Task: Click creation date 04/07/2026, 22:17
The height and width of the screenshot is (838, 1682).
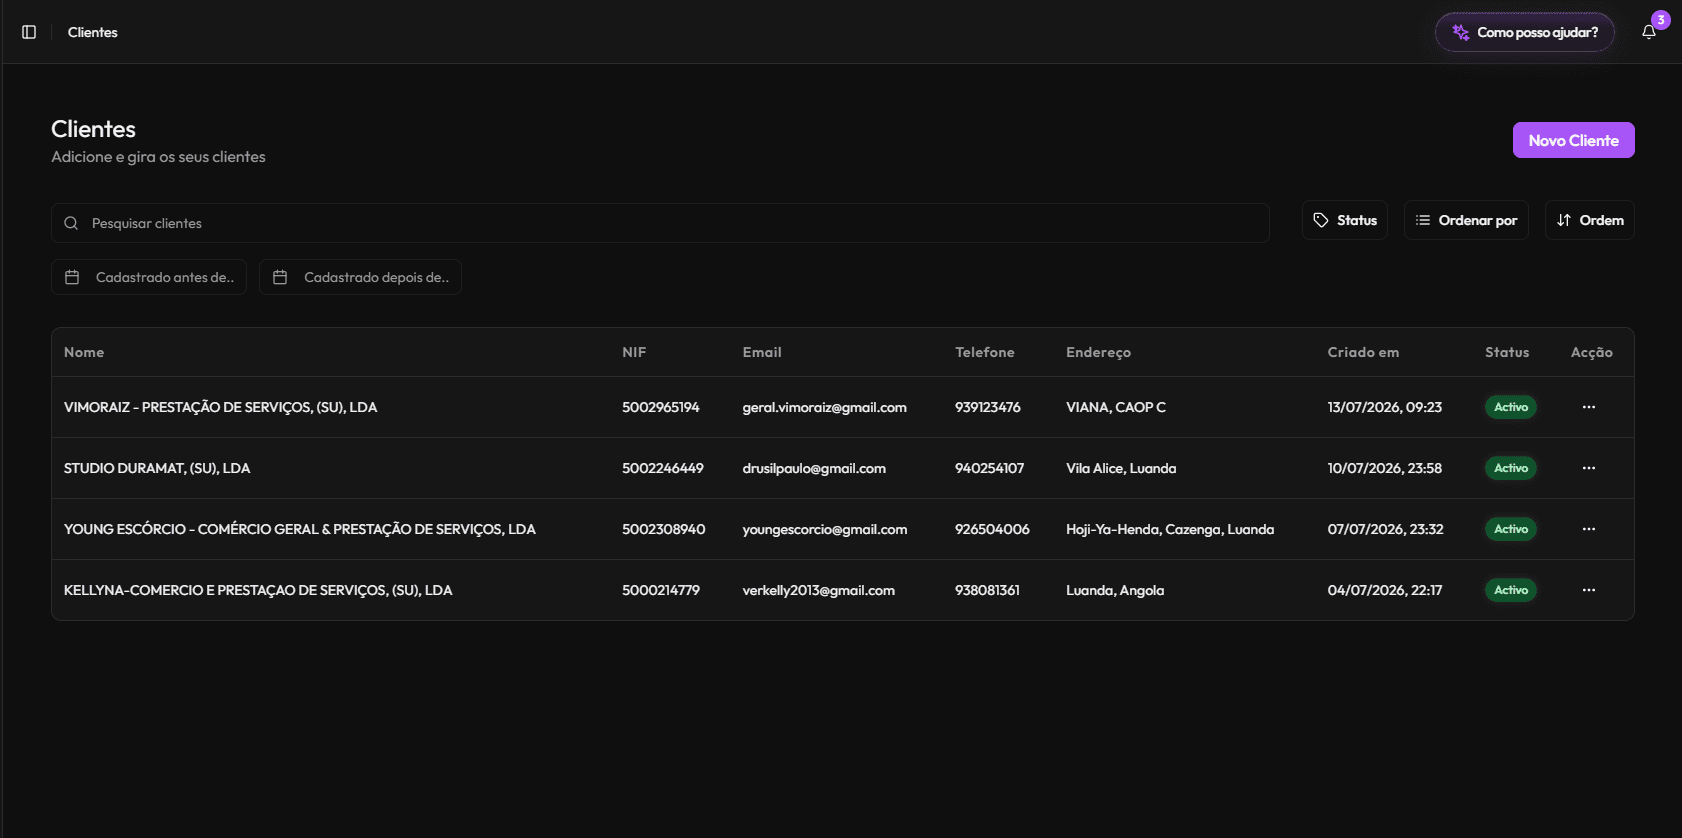Action: [x=1385, y=590]
